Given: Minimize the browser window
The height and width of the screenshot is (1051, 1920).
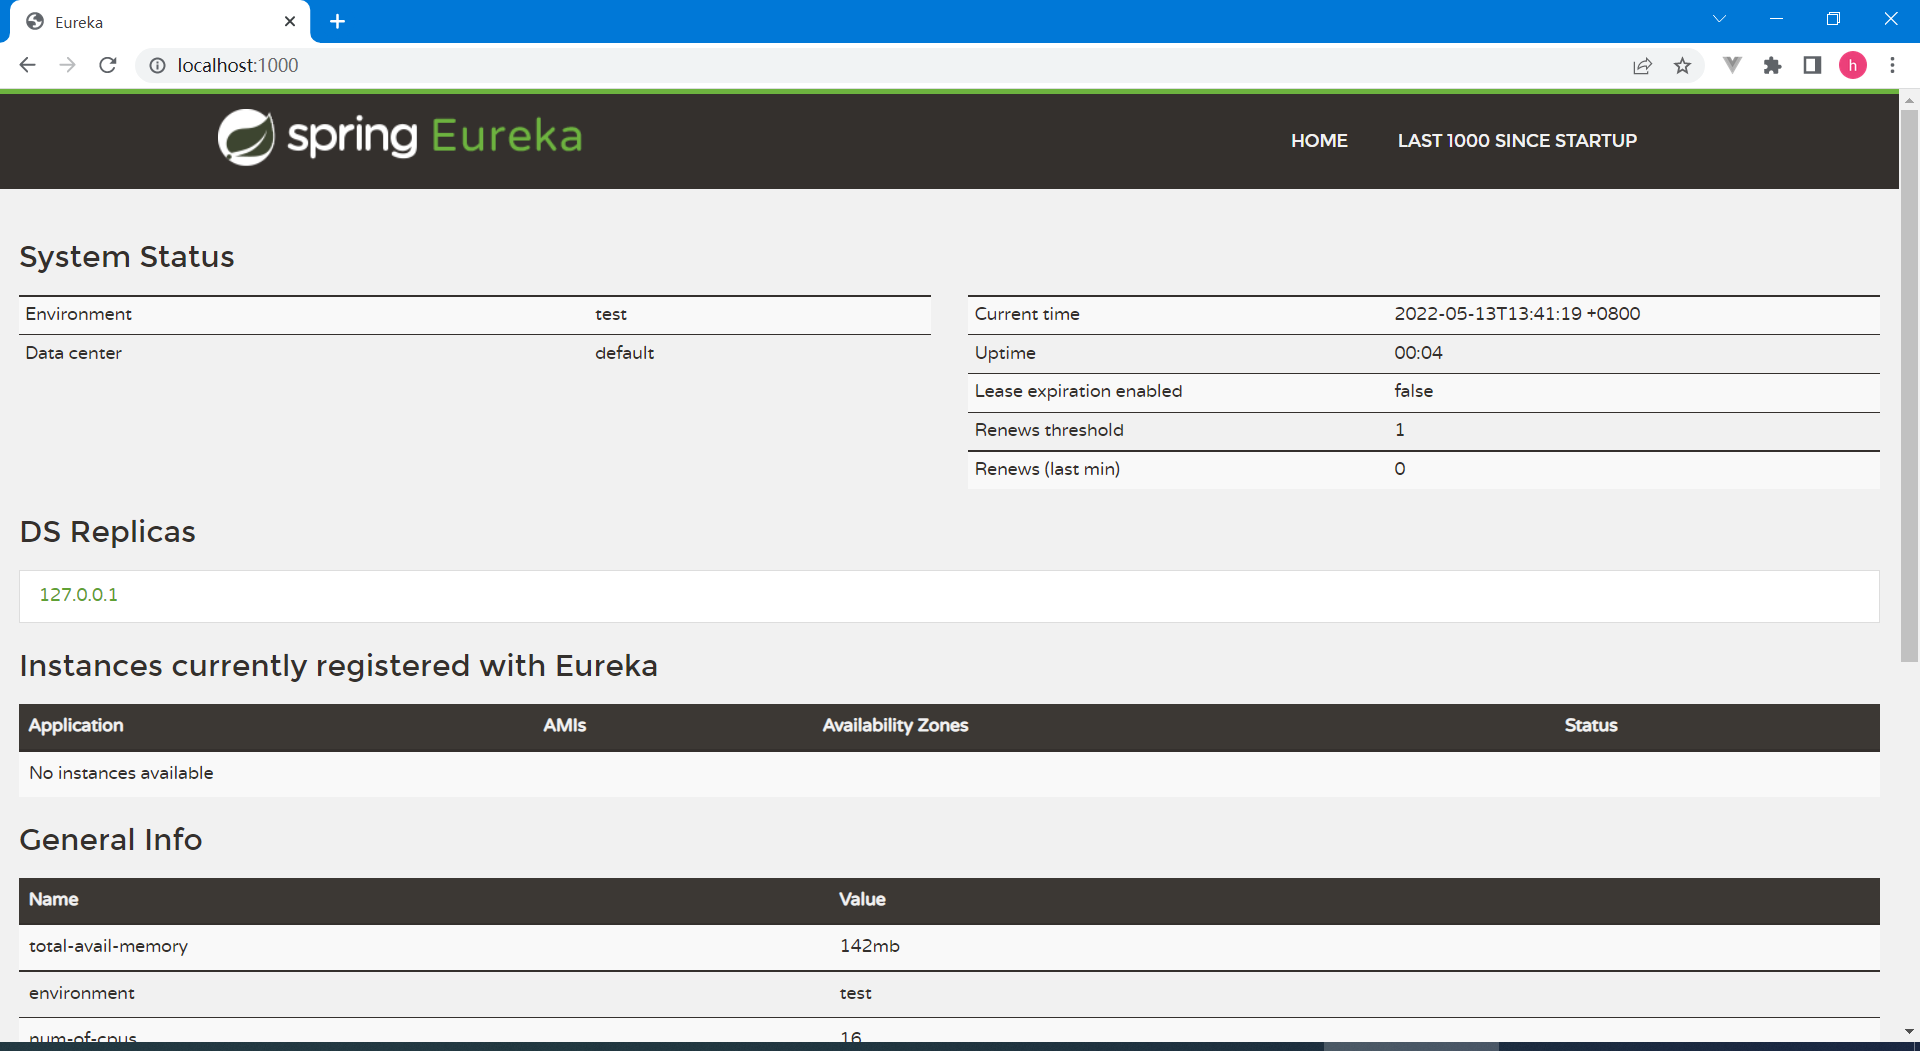Looking at the screenshot, I should coord(1776,19).
